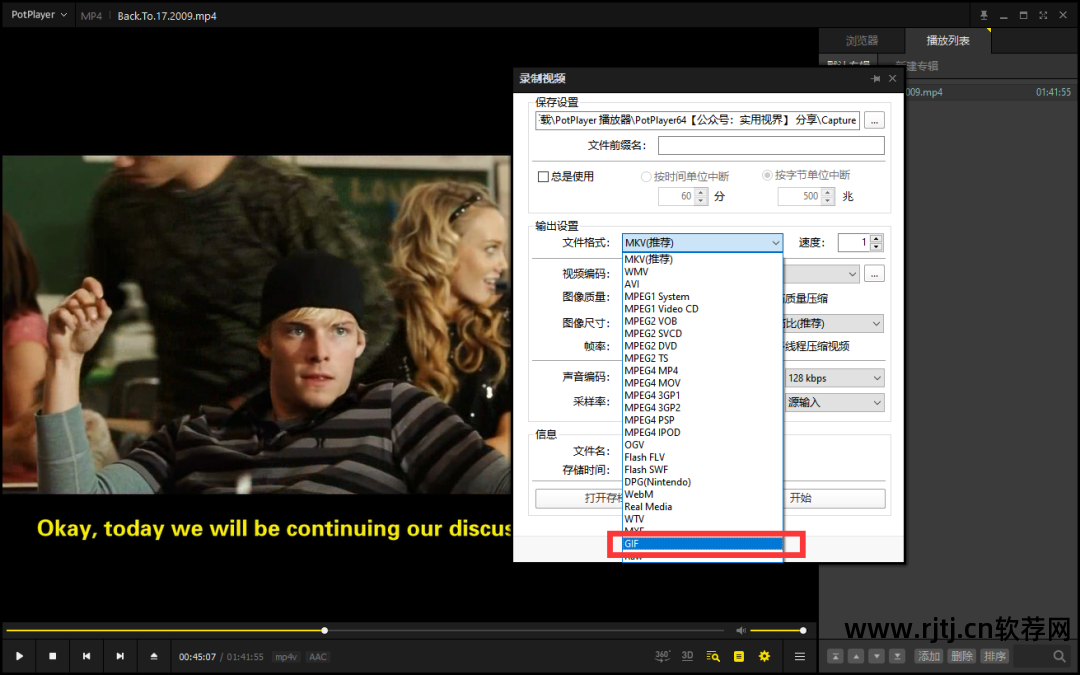Choose OGV from the format list
This screenshot has width=1080, height=675.
click(703, 446)
